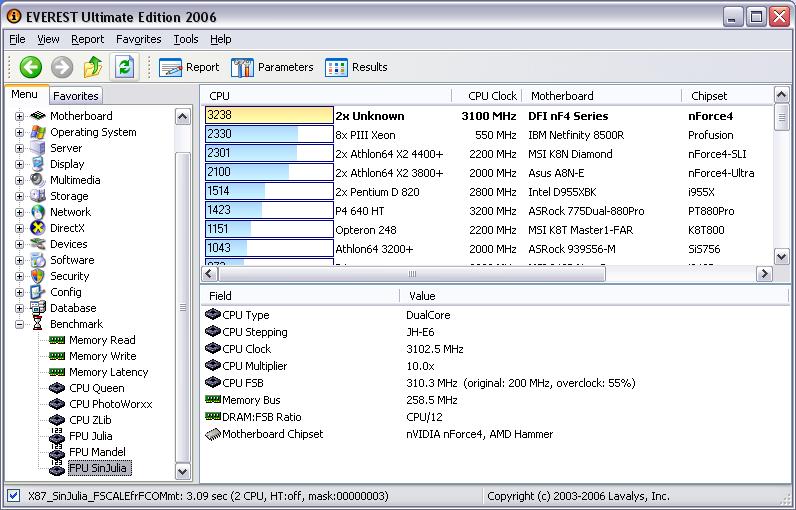Click the grey Forward arrow icon
796x510 pixels.
tap(62, 67)
